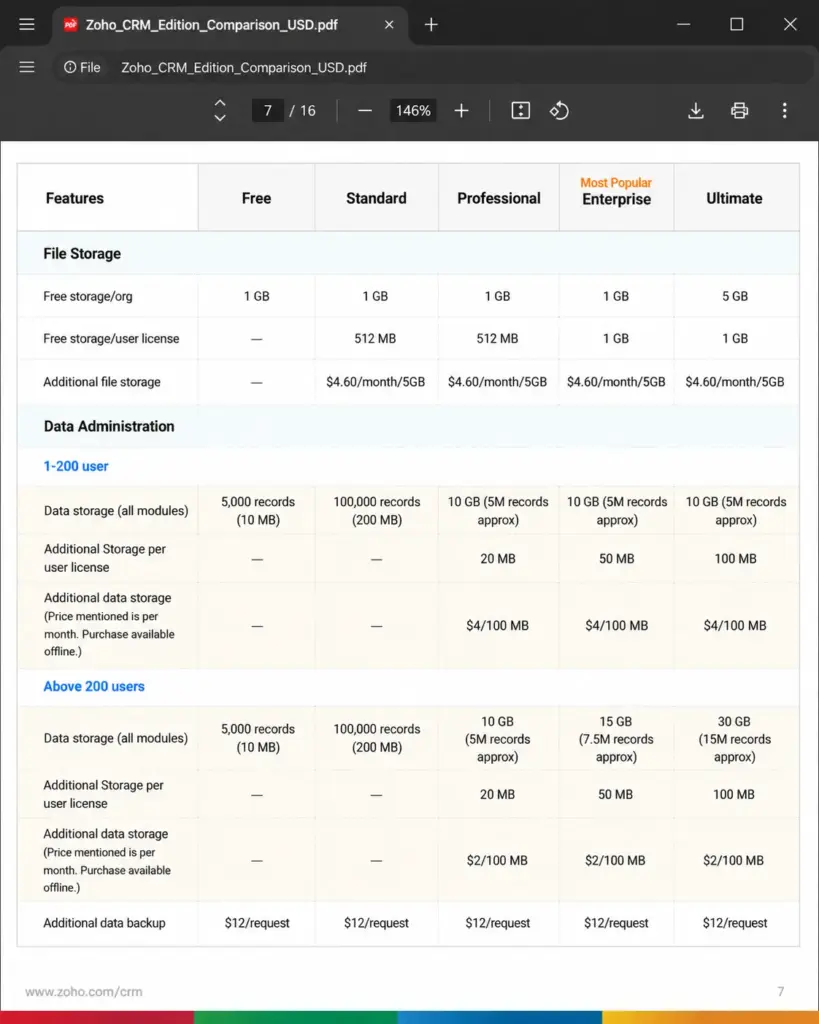Click the $4/100 MB cell under Professional

click(498, 626)
